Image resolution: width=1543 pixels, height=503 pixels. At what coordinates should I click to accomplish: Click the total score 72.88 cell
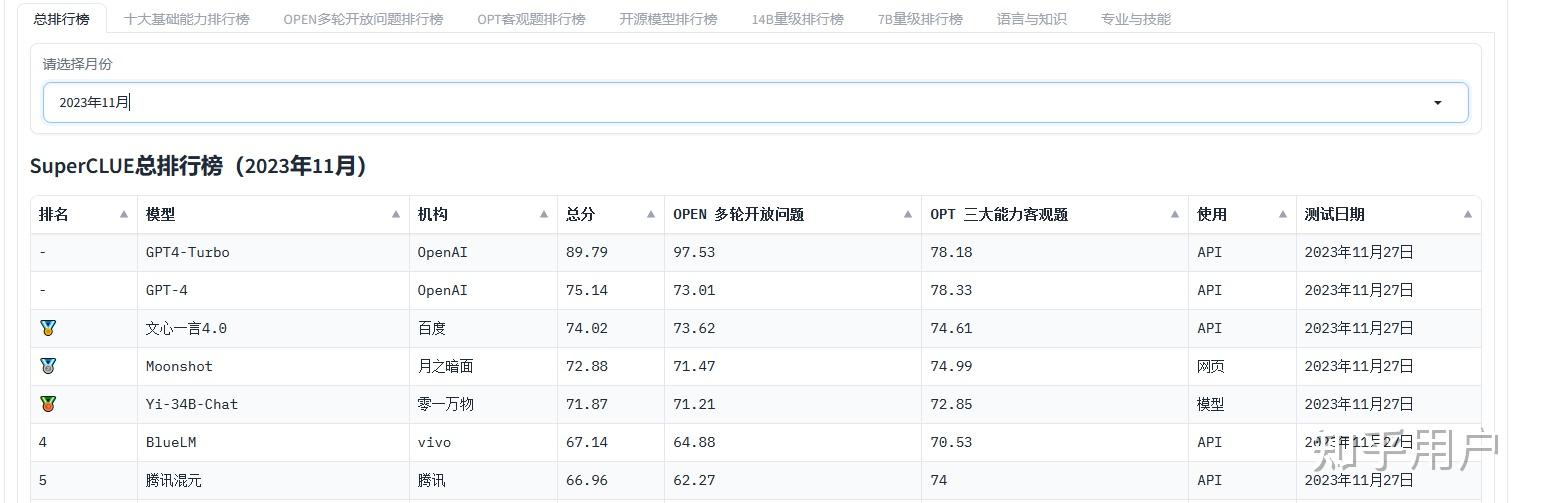click(611, 366)
